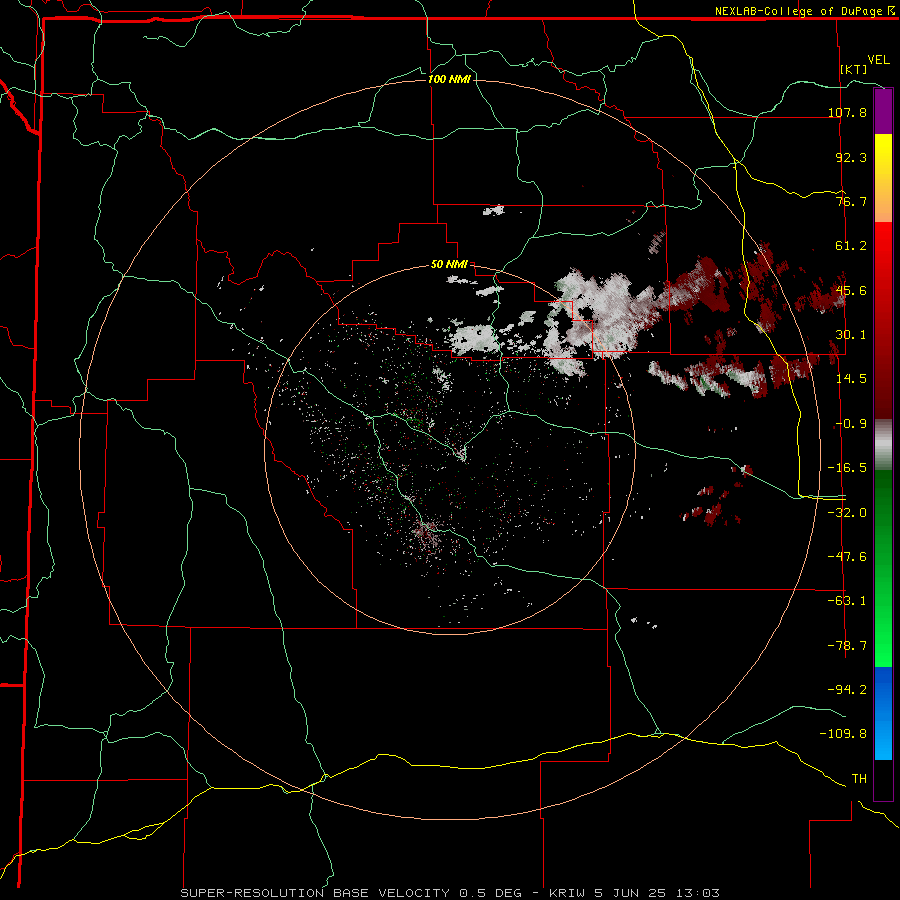Image resolution: width=900 pixels, height=900 pixels.
Task: Click the 100 NMI range ring label
Action: tap(449, 79)
